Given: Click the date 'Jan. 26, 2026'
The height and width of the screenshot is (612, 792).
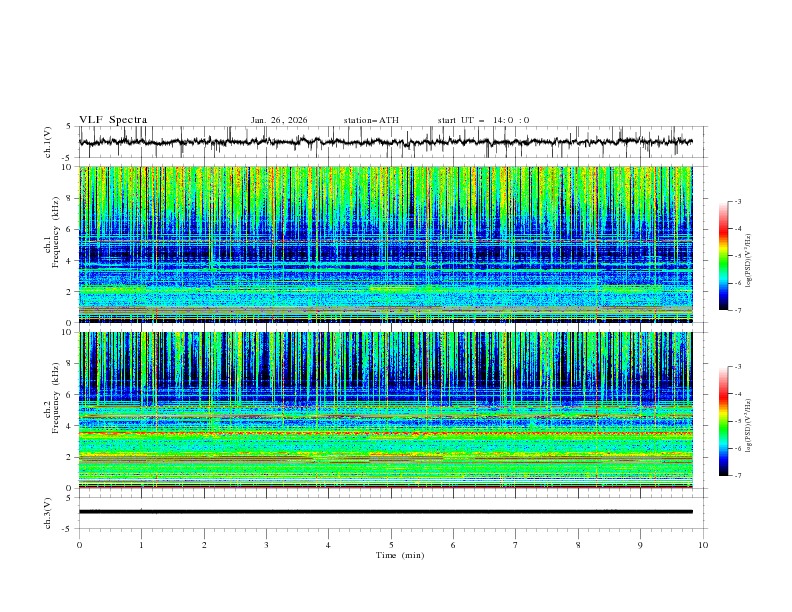Looking at the screenshot, I should [279, 120].
